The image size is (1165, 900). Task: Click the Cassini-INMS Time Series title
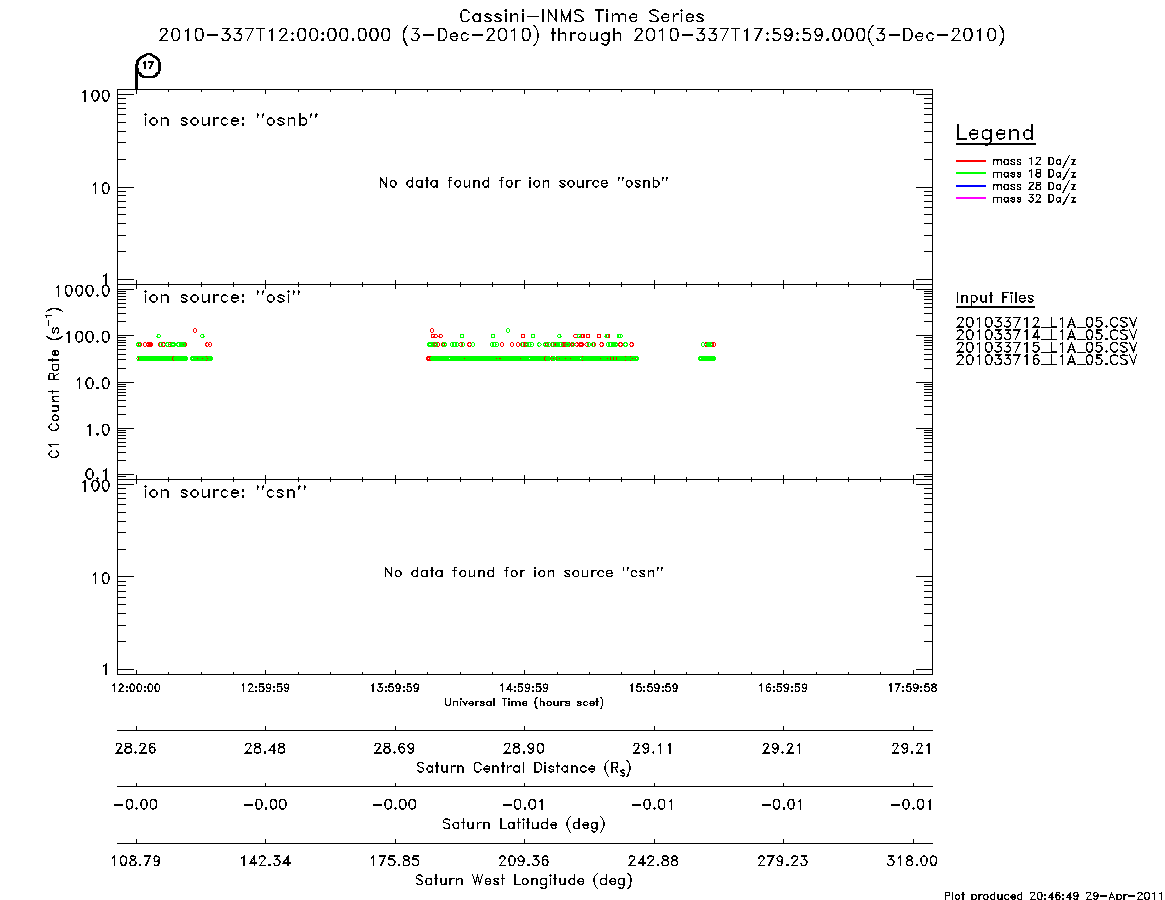point(582,16)
